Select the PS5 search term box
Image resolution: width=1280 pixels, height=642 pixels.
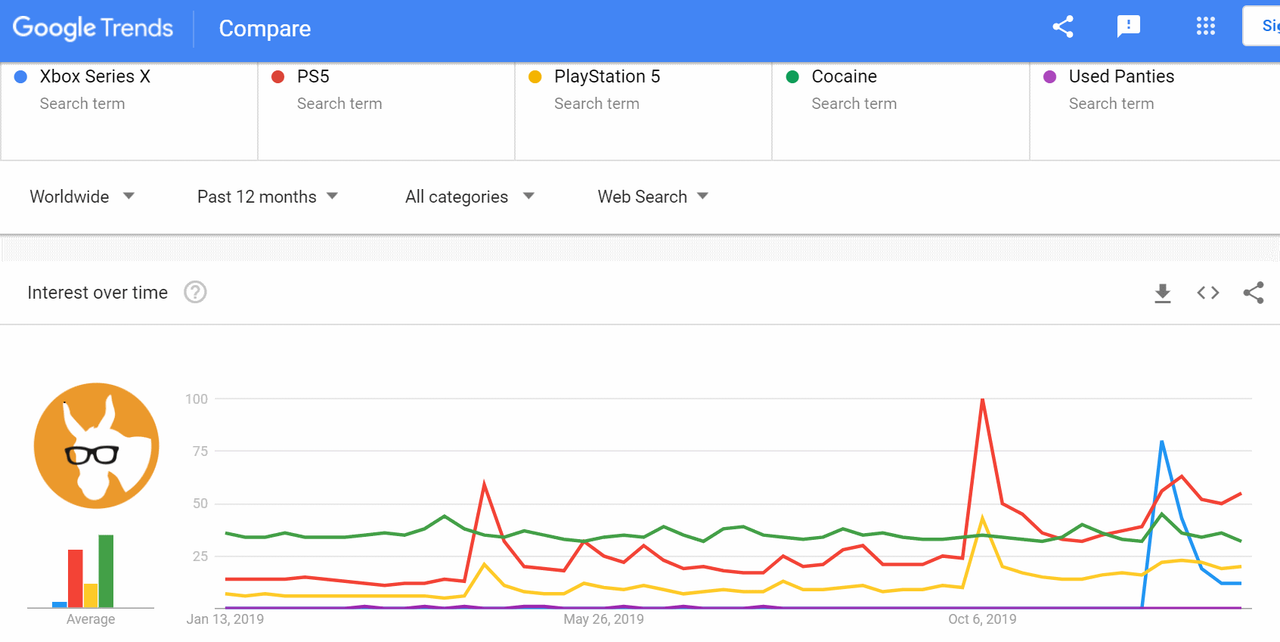click(x=386, y=111)
